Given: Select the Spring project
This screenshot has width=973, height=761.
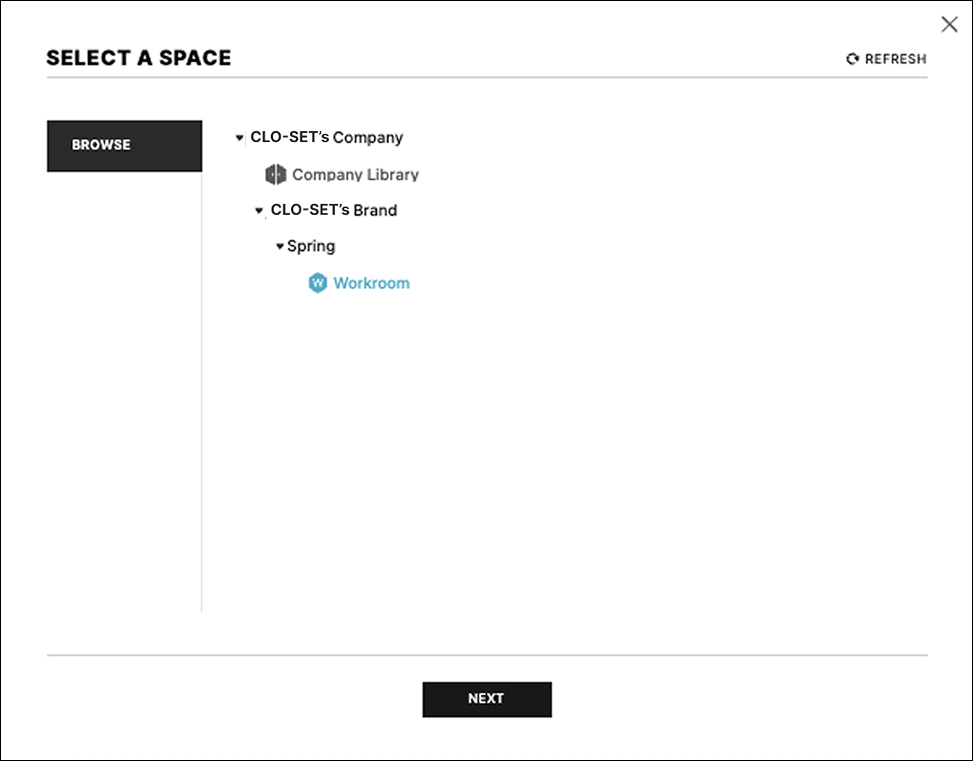Looking at the screenshot, I should pyautogui.click(x=311, y=246).
